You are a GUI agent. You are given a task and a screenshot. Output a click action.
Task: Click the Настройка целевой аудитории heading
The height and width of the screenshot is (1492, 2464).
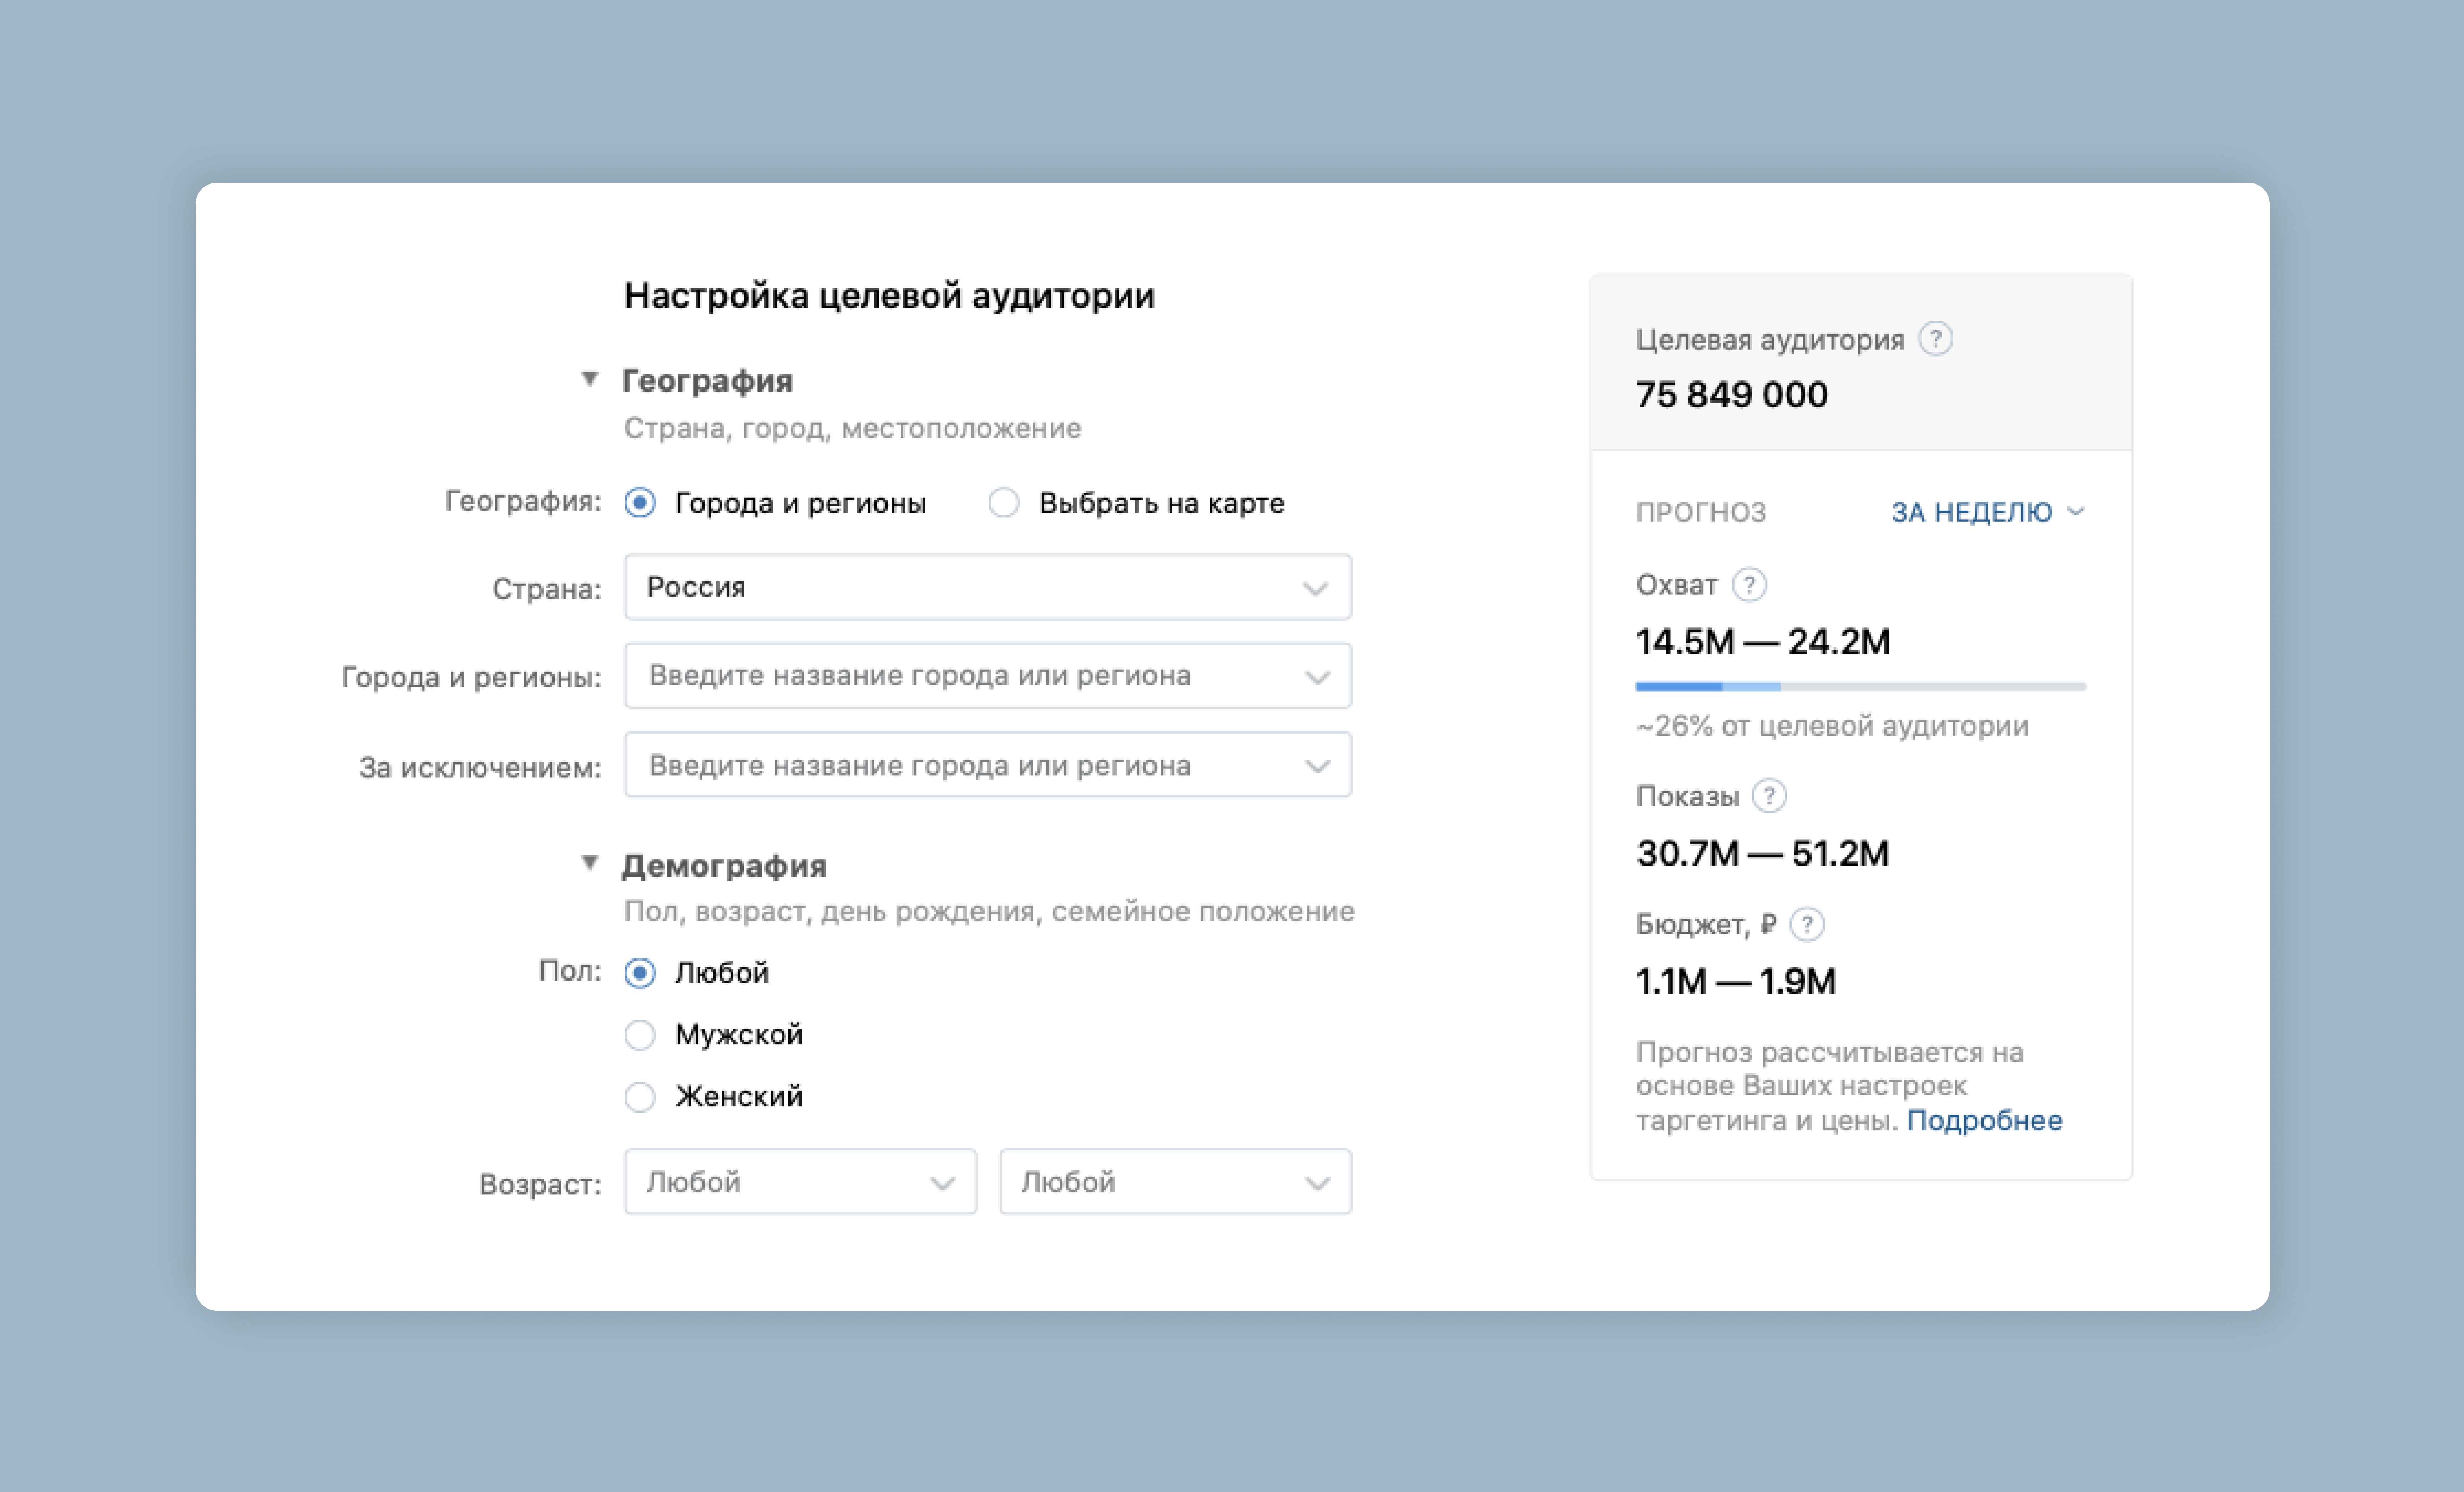tap(889, 296)
